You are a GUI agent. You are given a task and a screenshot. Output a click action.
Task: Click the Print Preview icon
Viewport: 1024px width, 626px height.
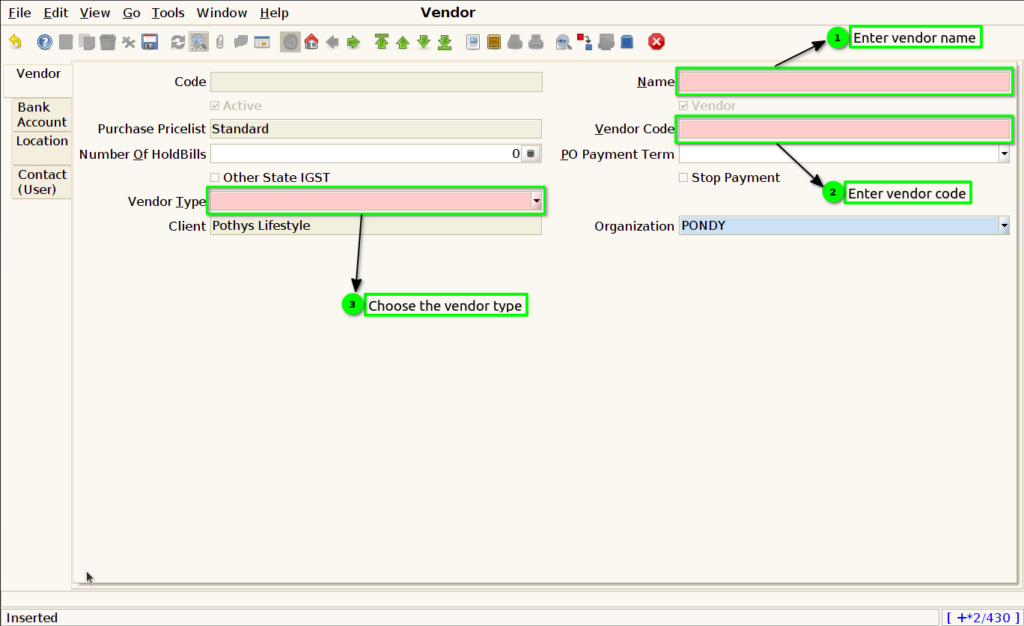tap(515, 42)
